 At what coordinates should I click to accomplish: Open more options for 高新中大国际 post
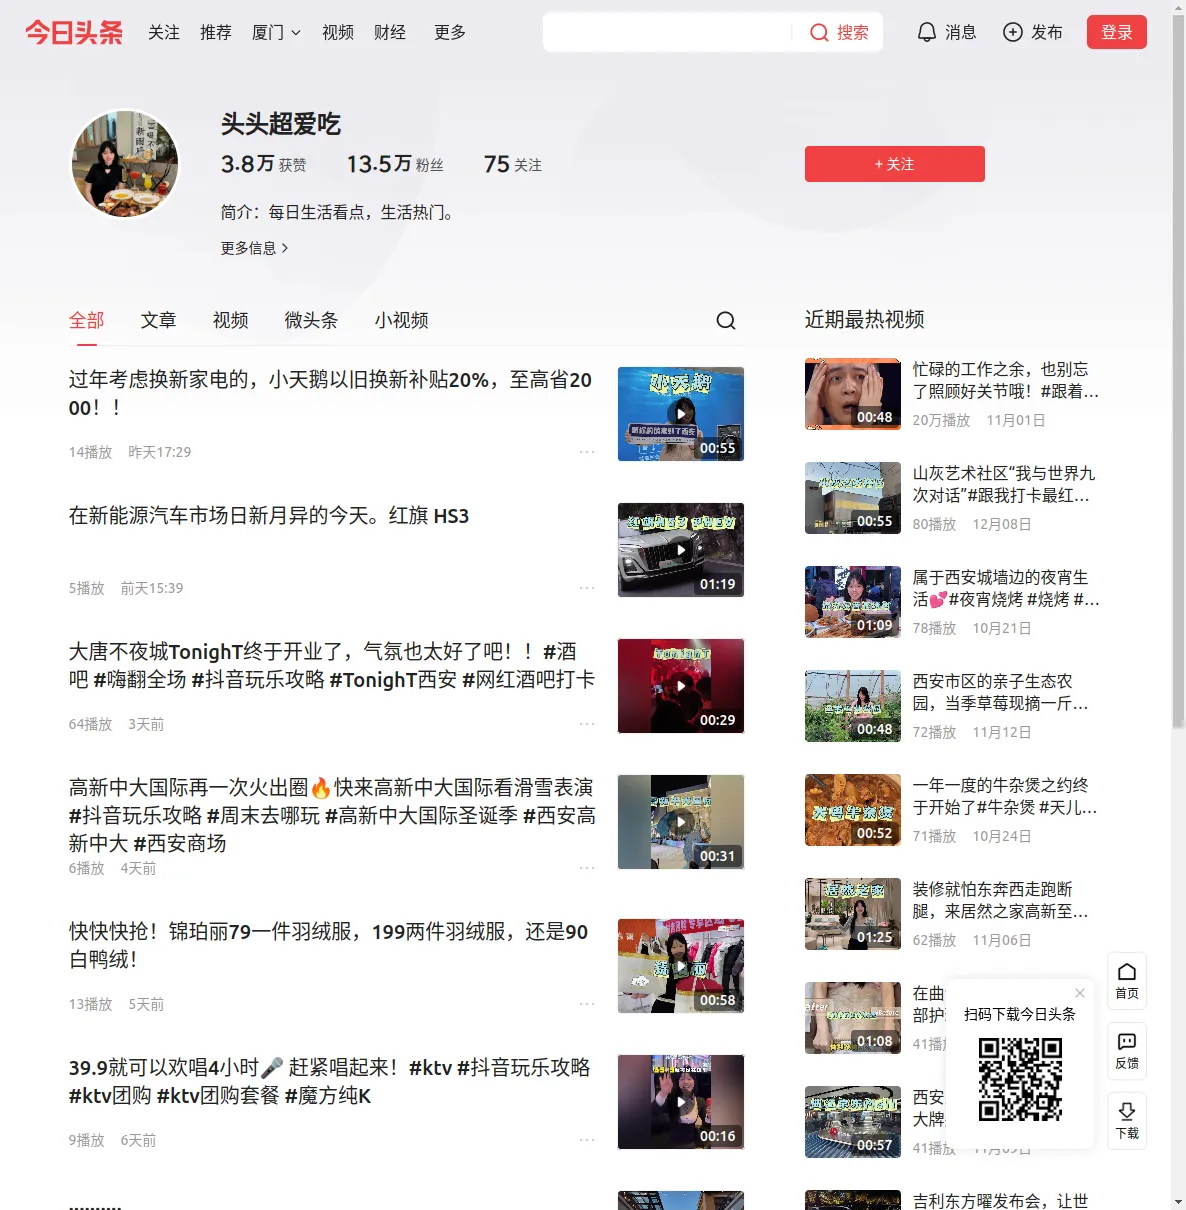click(587, 868)
